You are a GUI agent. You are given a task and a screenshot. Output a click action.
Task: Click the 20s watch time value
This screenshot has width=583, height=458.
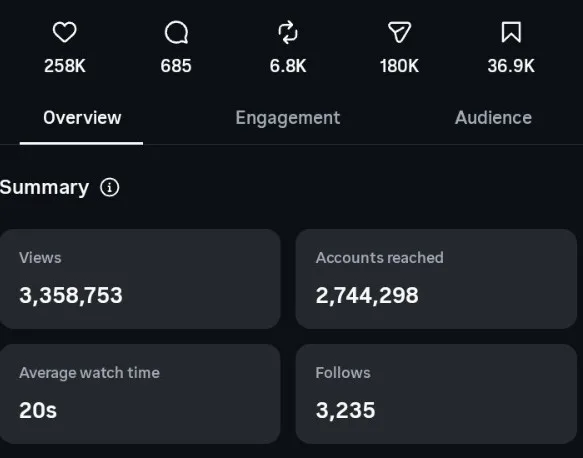pyautogui.click(x=38, y=410)
